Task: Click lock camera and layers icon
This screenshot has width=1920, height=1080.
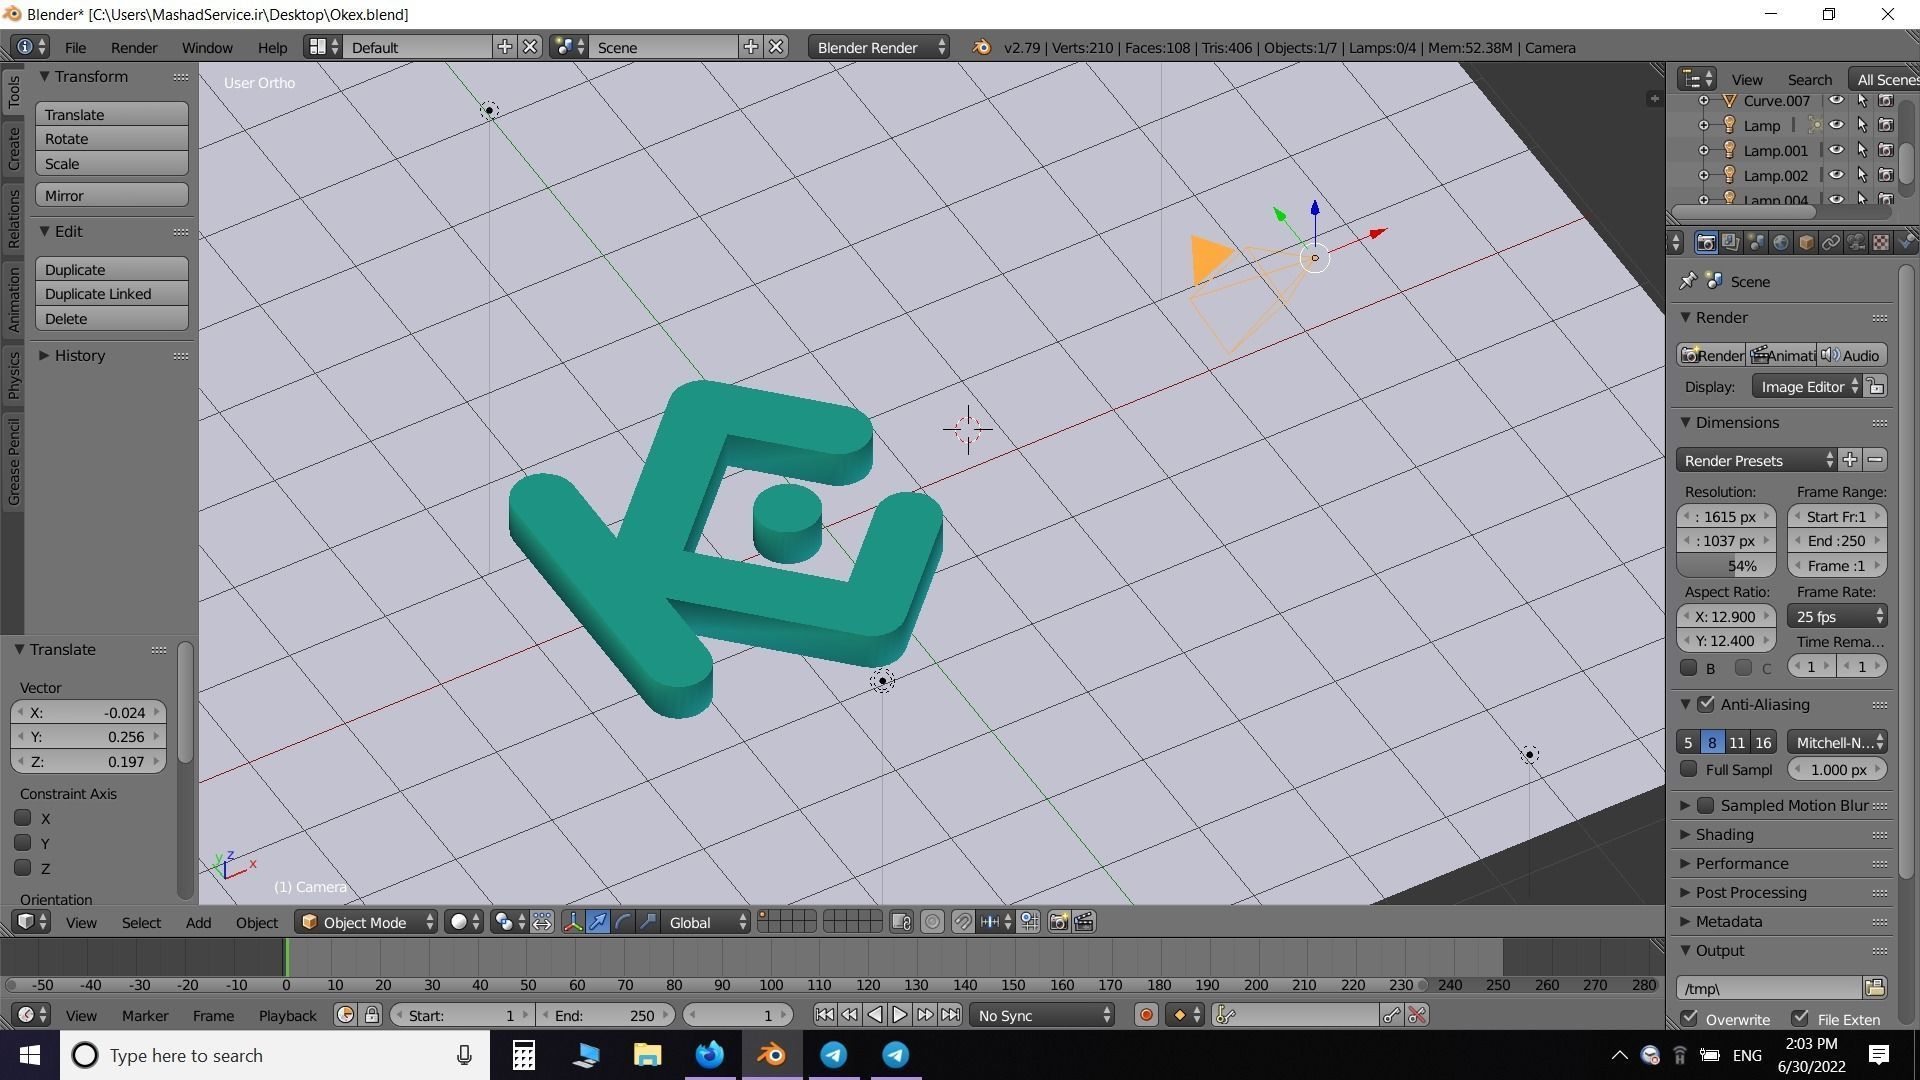Action: click(901, 922)
